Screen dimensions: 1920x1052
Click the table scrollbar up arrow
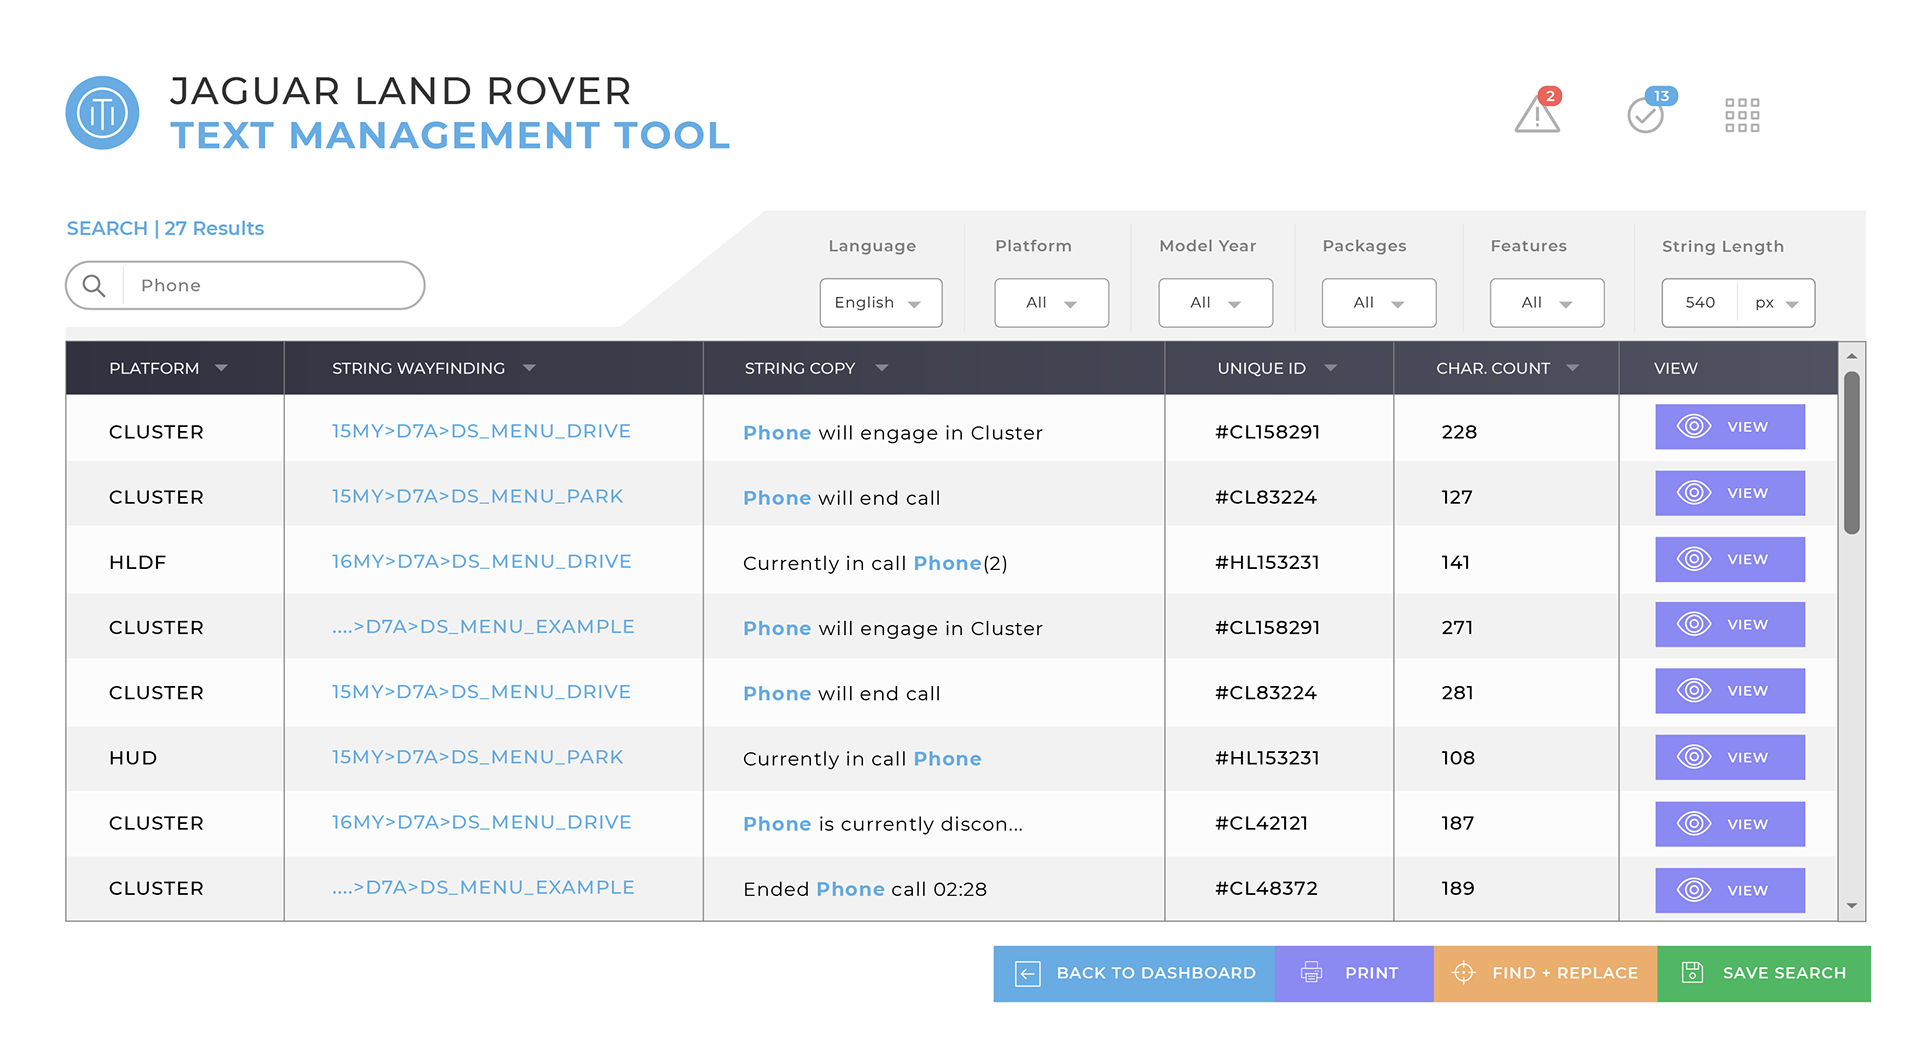(x=1852, y=356)
